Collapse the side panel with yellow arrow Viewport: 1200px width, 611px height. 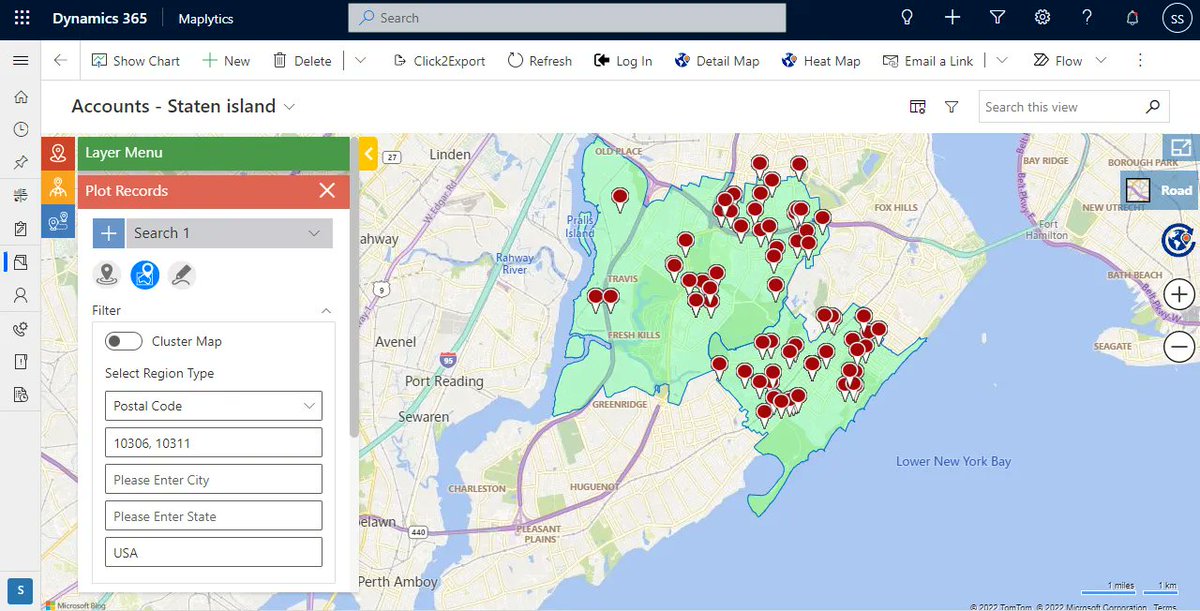368,154
